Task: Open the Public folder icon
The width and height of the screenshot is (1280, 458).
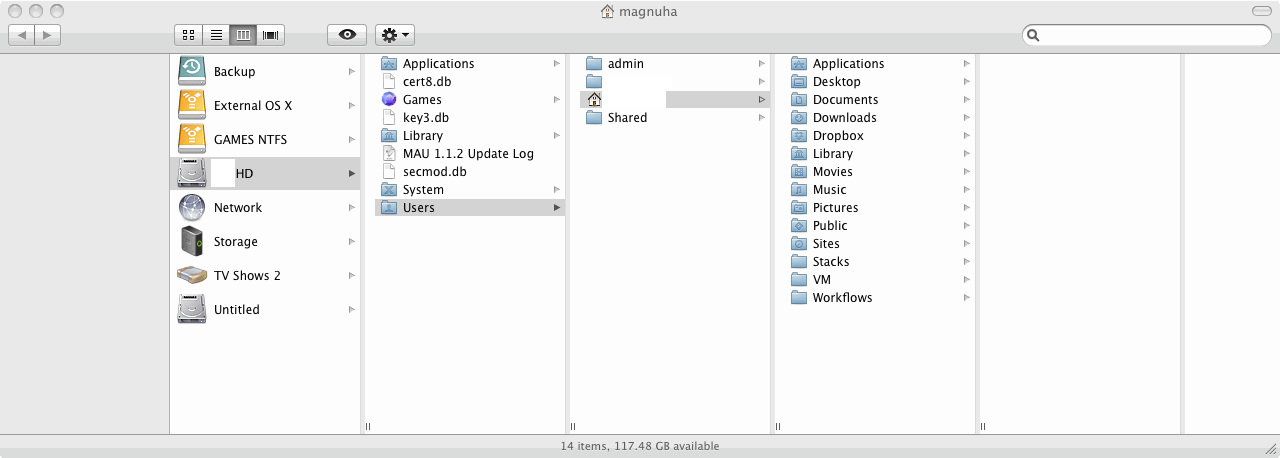Action: point(799,225)
